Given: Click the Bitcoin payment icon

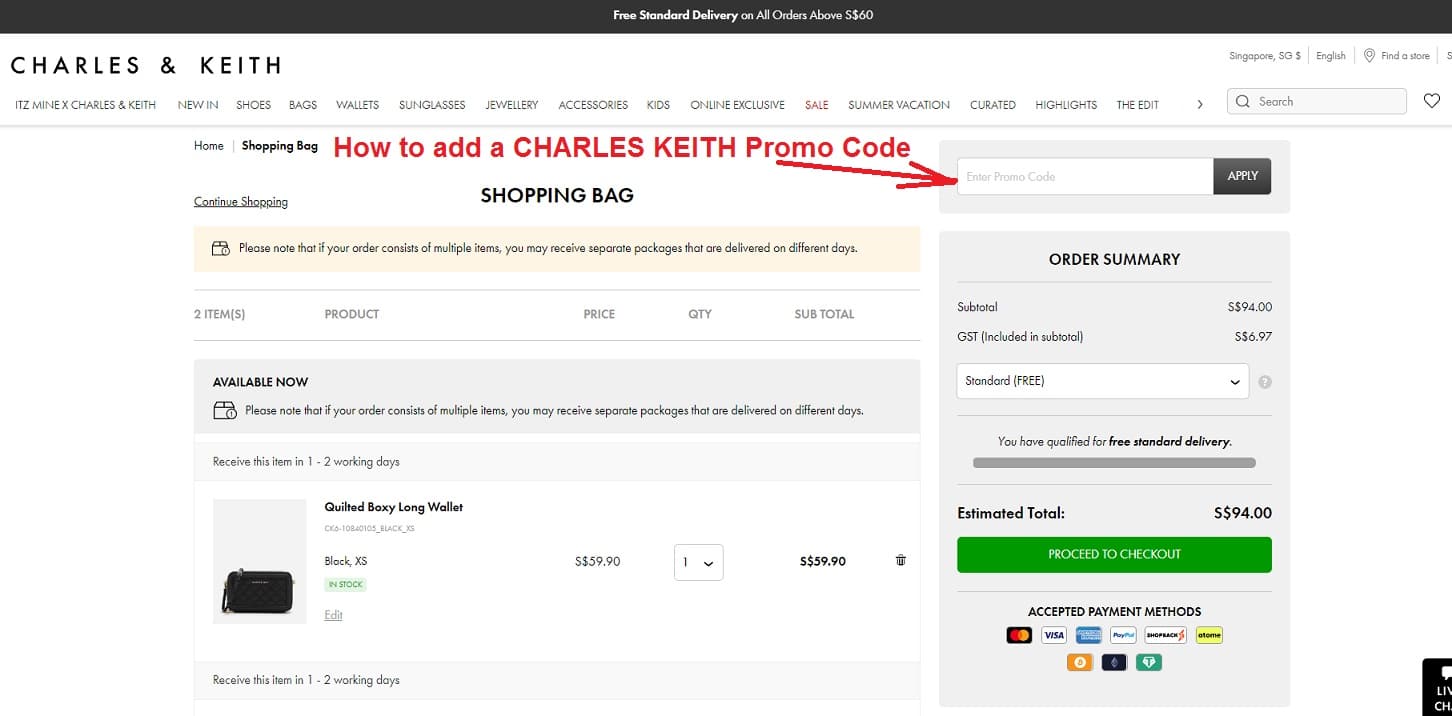Looking at the screenshot, I should (1080, 661).
